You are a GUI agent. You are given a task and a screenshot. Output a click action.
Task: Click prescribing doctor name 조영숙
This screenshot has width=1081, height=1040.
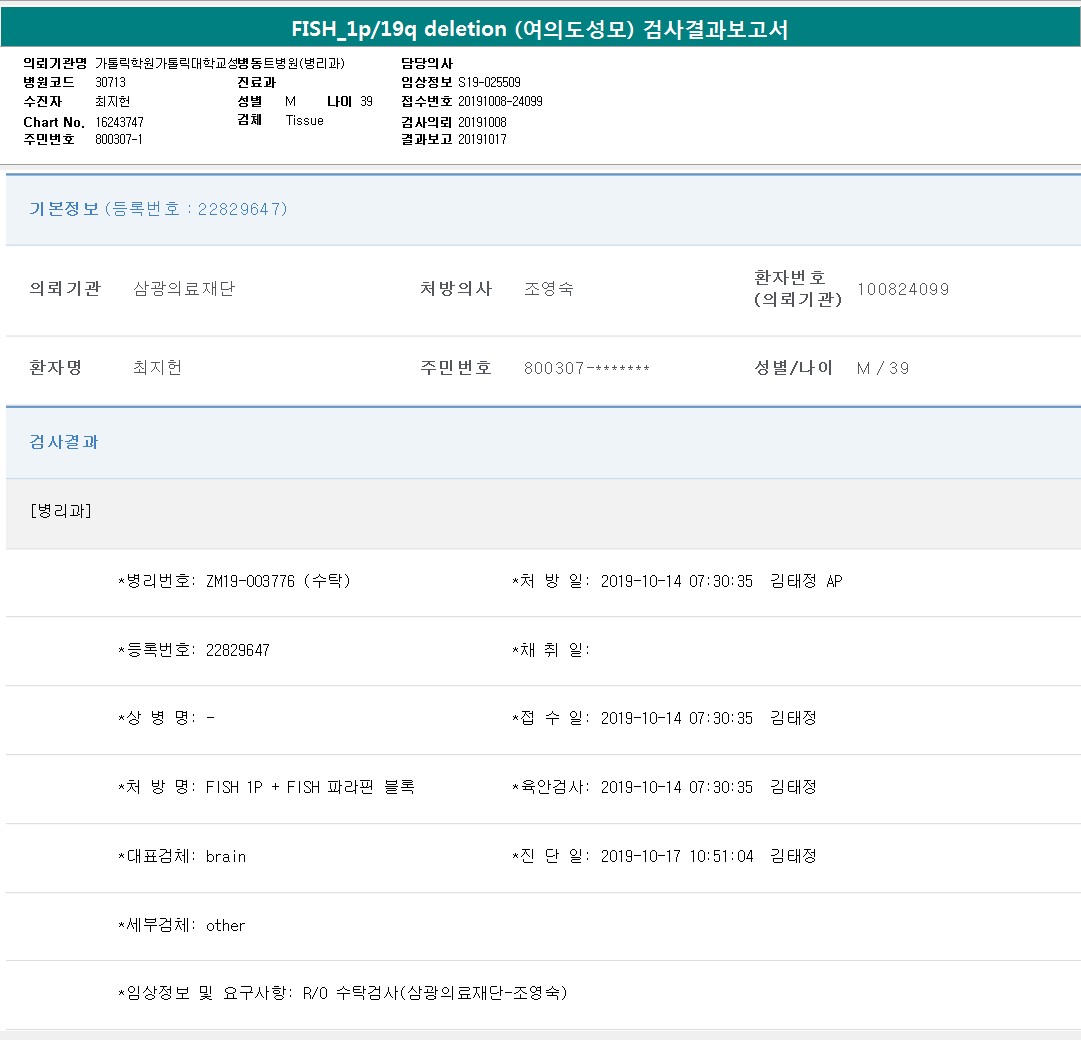549,289
